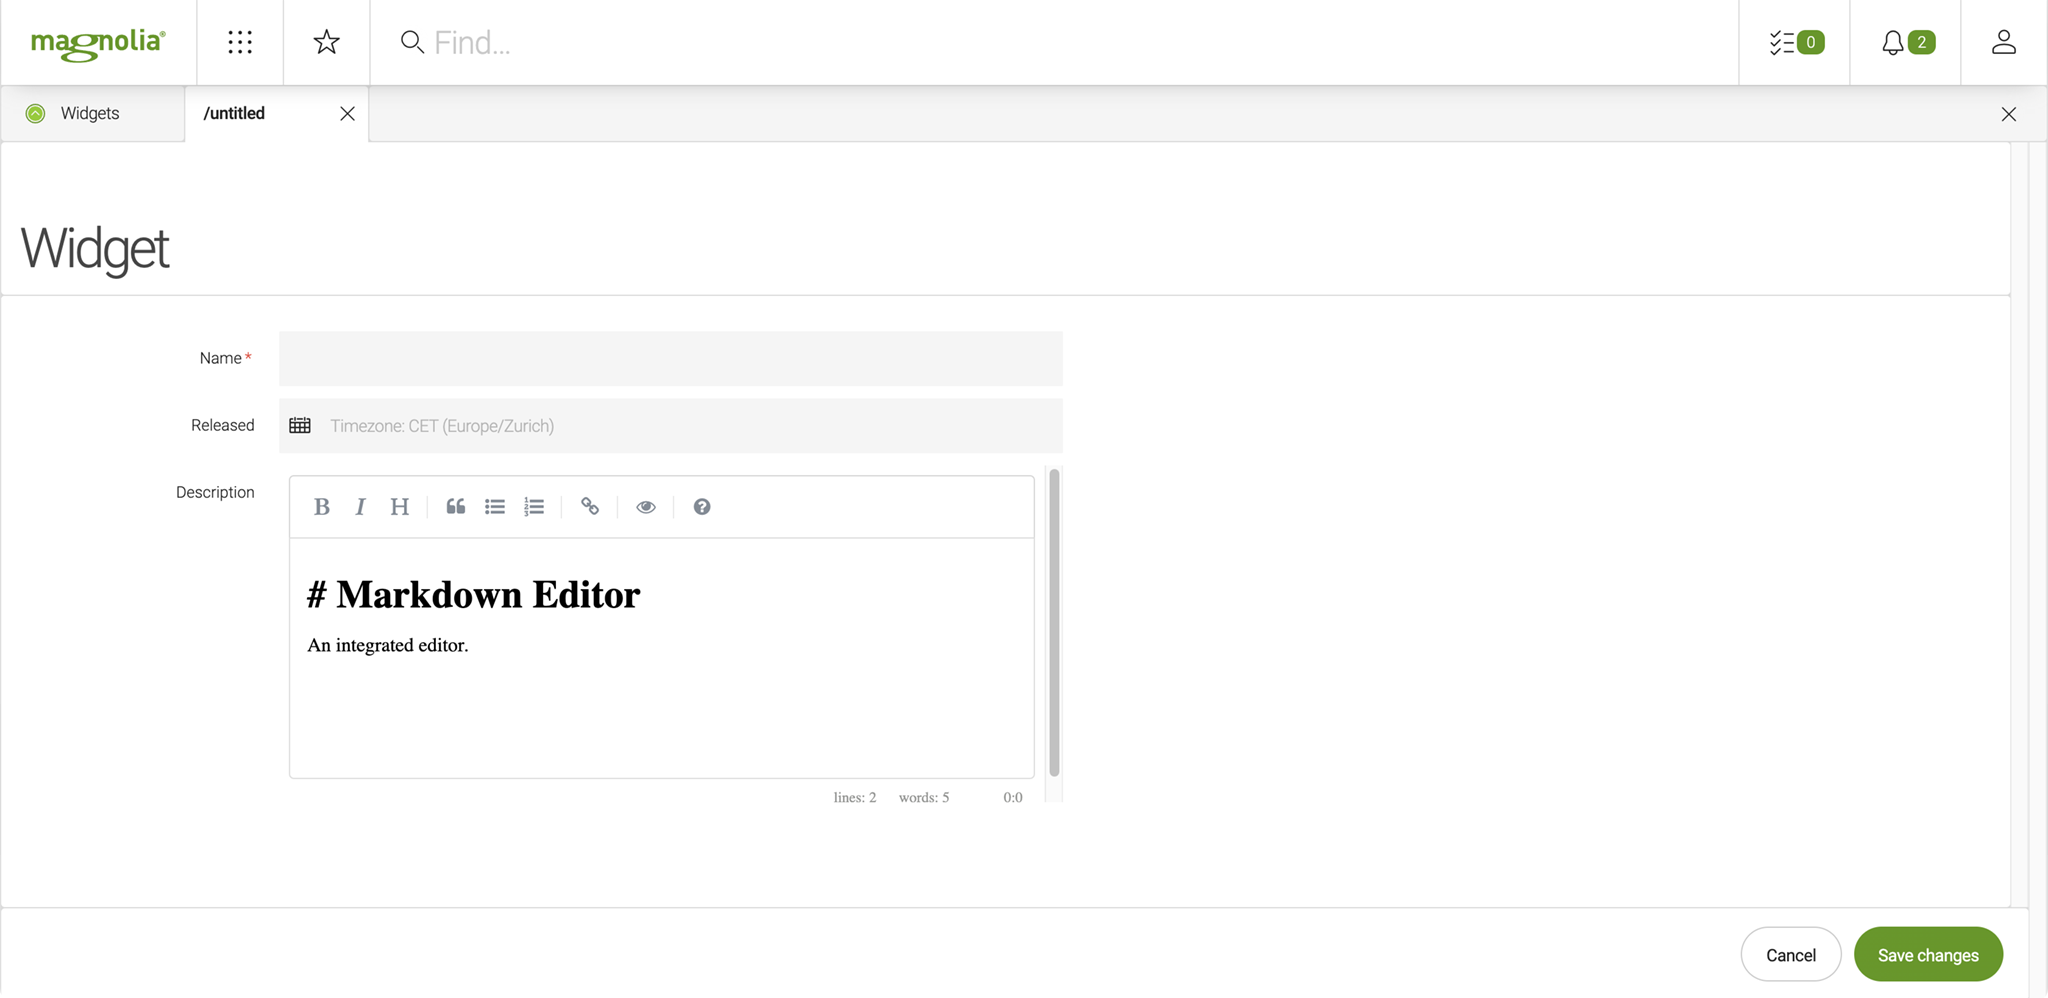Viewport: 2048px width, 998px height.
Task: Insert heading with the H icon
Action: coord(399,507)
